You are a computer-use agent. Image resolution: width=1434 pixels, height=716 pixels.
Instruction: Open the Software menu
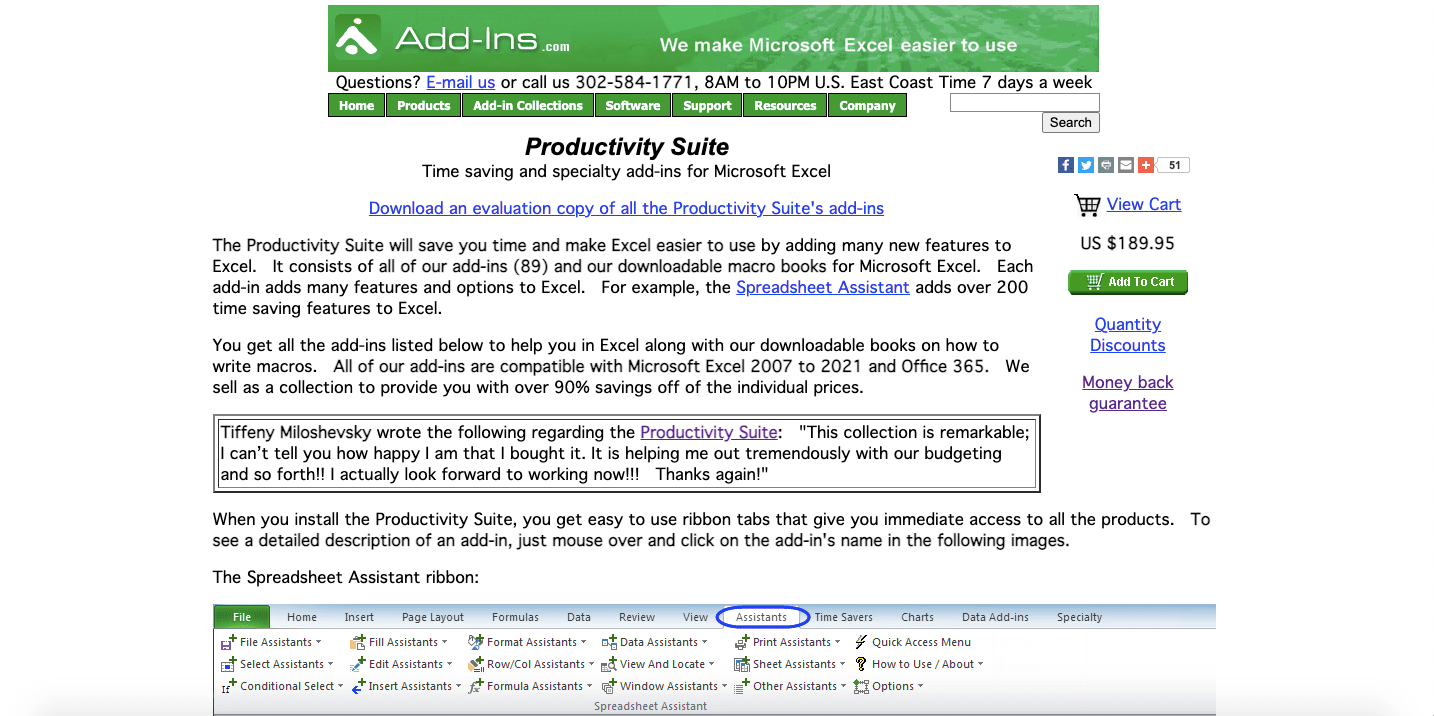[633, 105]
